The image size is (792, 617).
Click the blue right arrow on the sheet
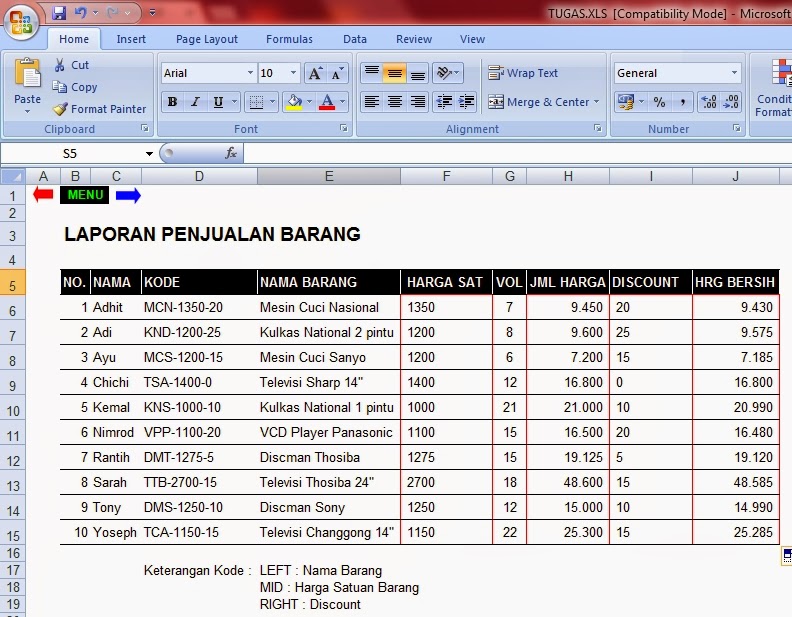(x=128, y=195)
